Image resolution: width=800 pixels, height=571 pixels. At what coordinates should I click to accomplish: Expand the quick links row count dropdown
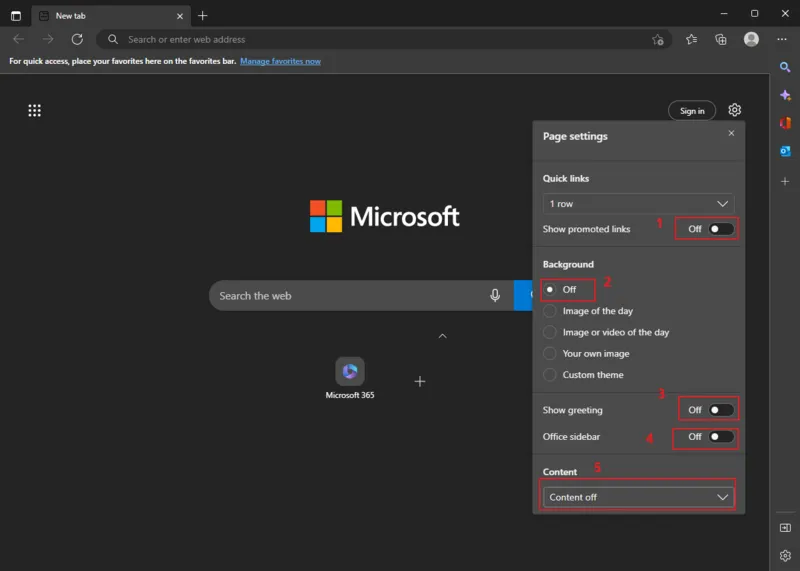point(638,204)
